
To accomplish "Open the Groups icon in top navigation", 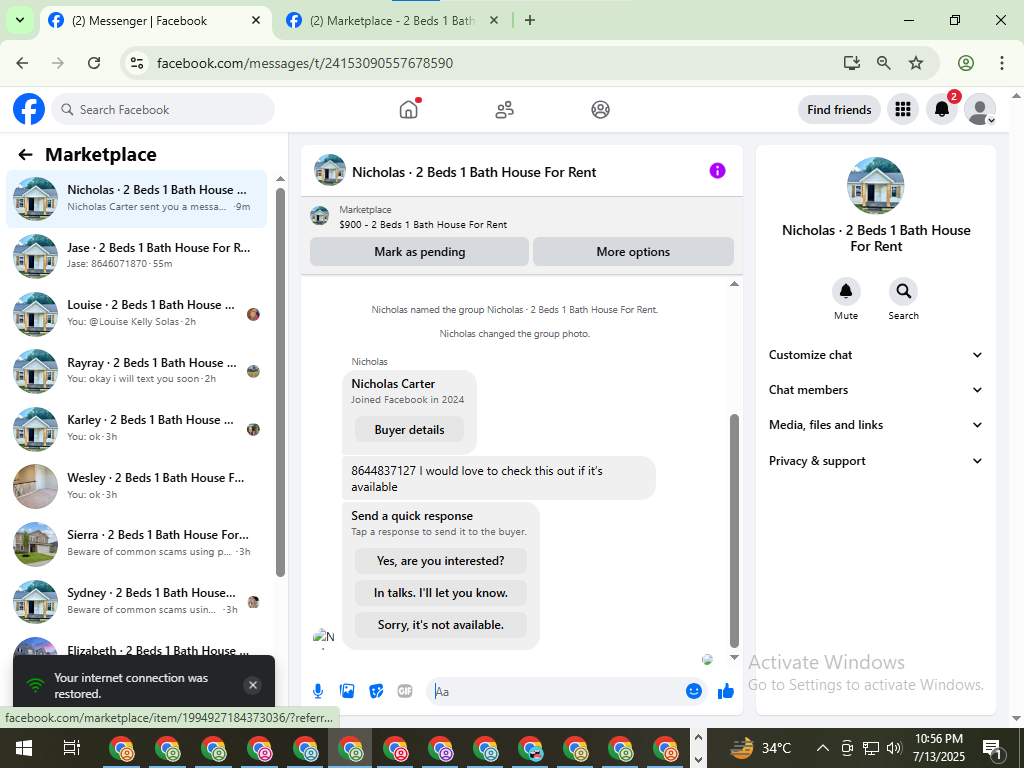I will (600, 110).
